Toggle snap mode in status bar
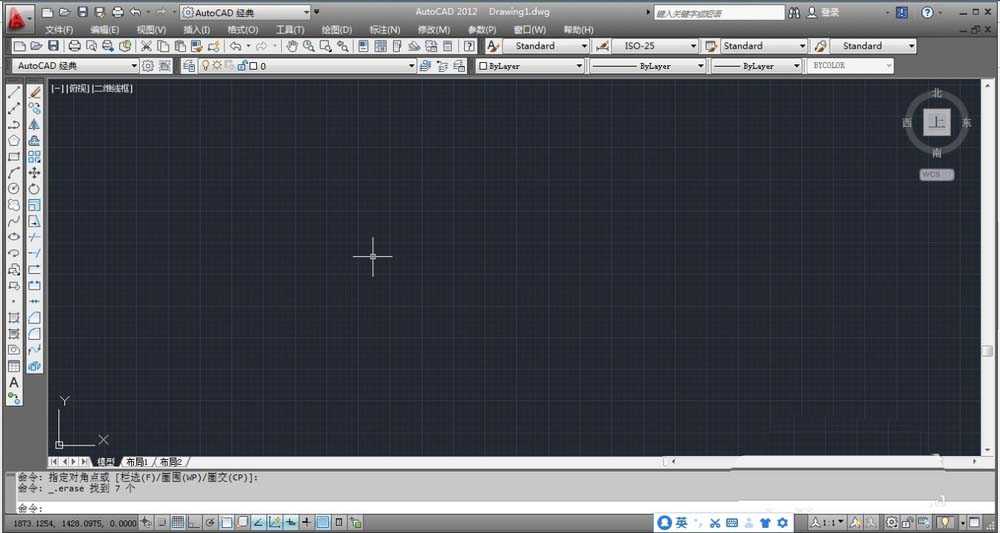Viewport: 1000px width, 533px height. click(x=162, y=522)
